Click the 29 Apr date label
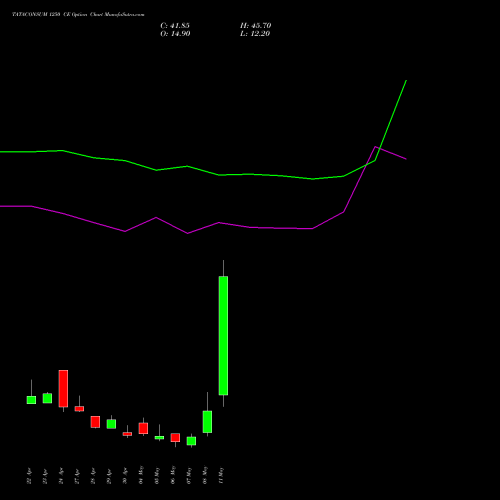500x500 pixels. click(x=109, y=476)
